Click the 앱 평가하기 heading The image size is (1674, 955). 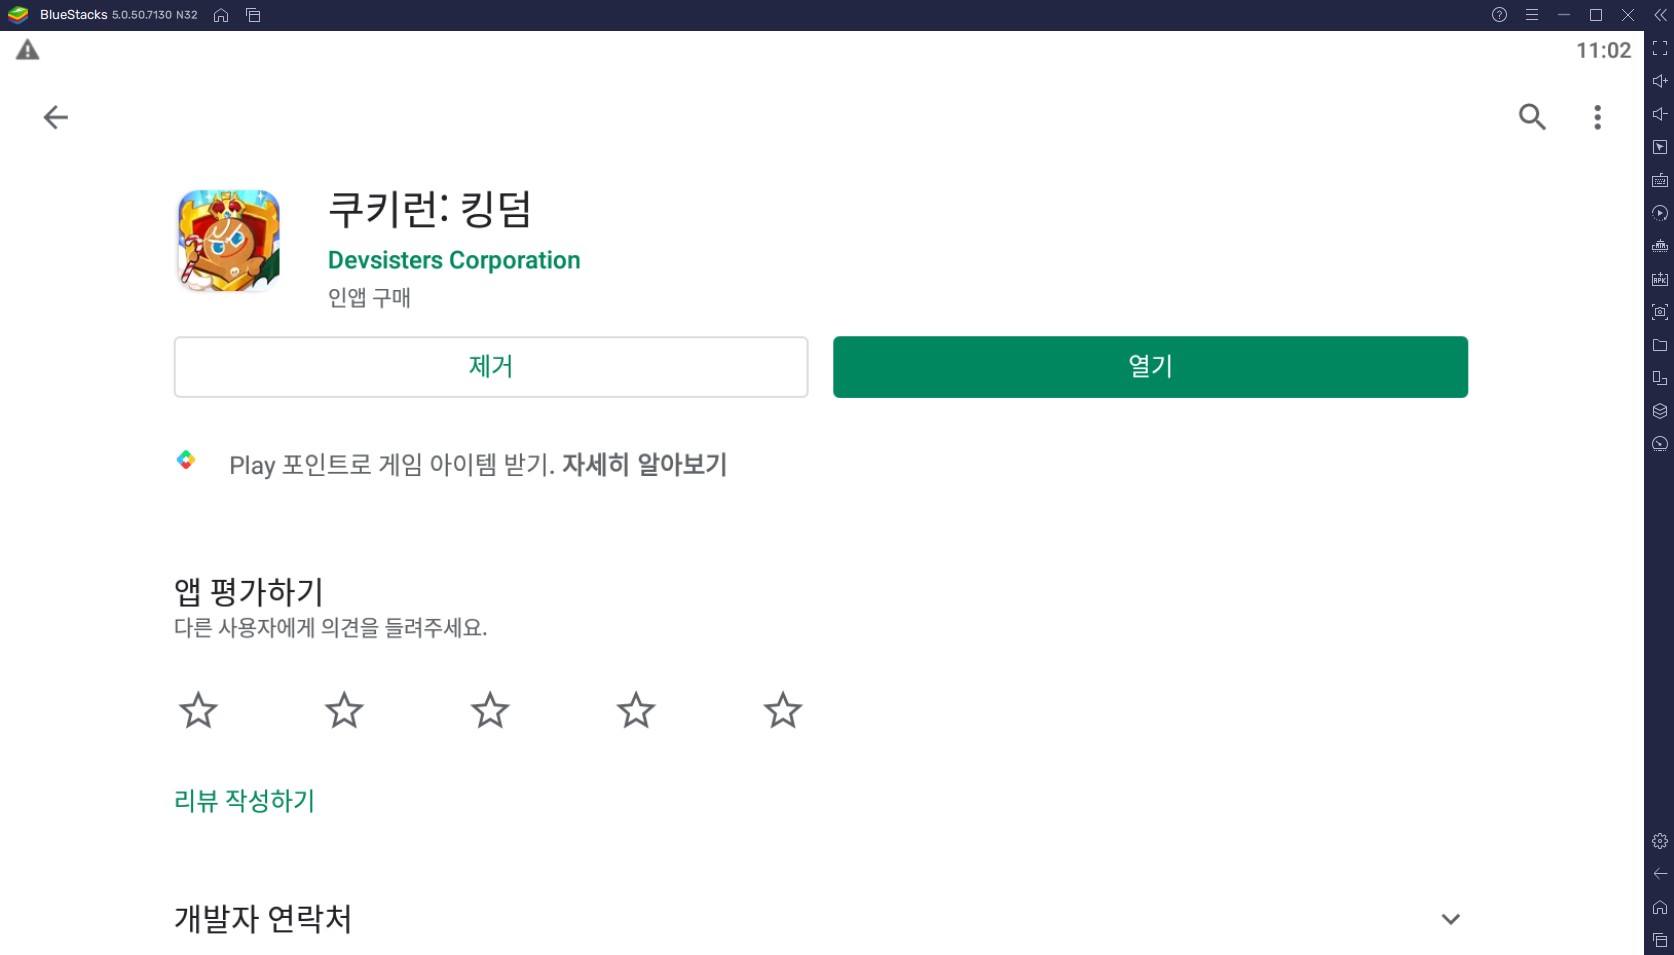point(249,592)
